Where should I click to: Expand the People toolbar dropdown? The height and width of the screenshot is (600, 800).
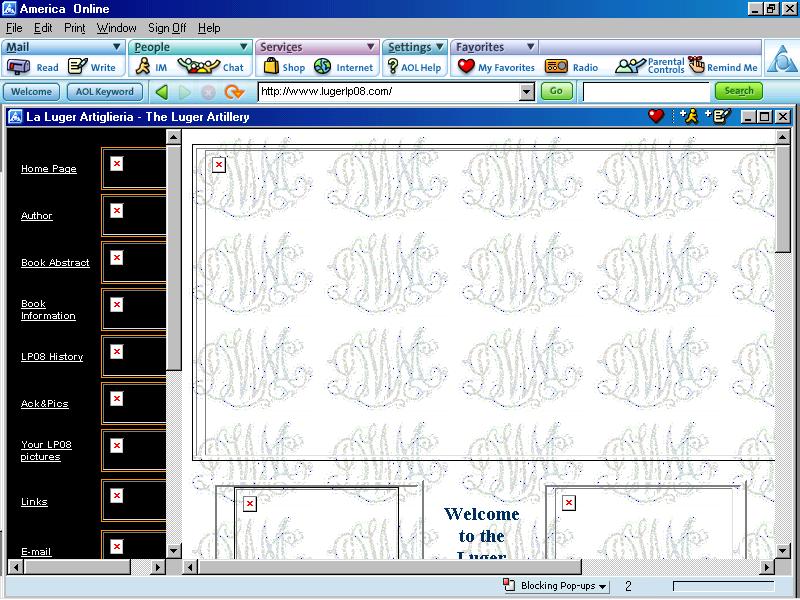click(x=244, y=47)
